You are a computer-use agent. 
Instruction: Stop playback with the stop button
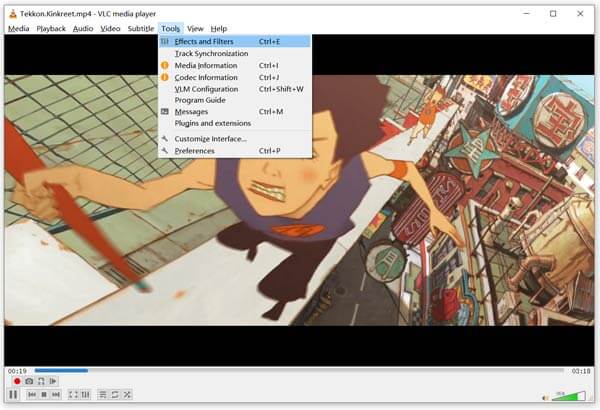[44, 394]
